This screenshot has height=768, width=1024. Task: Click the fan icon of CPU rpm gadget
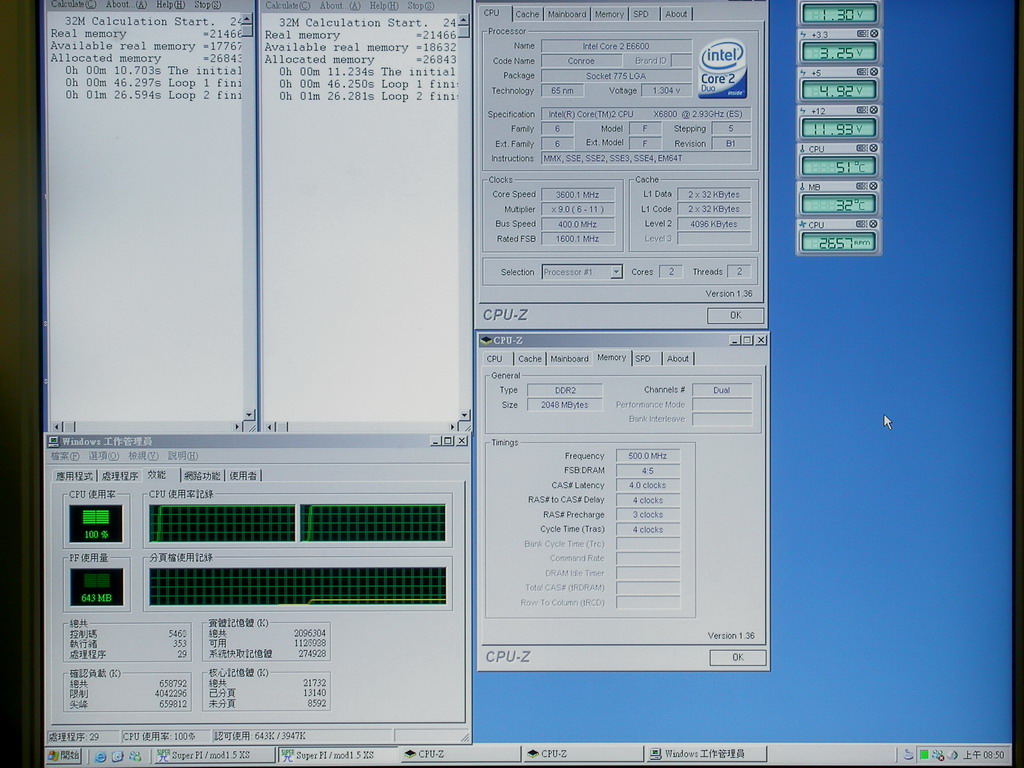click(803, 225)
